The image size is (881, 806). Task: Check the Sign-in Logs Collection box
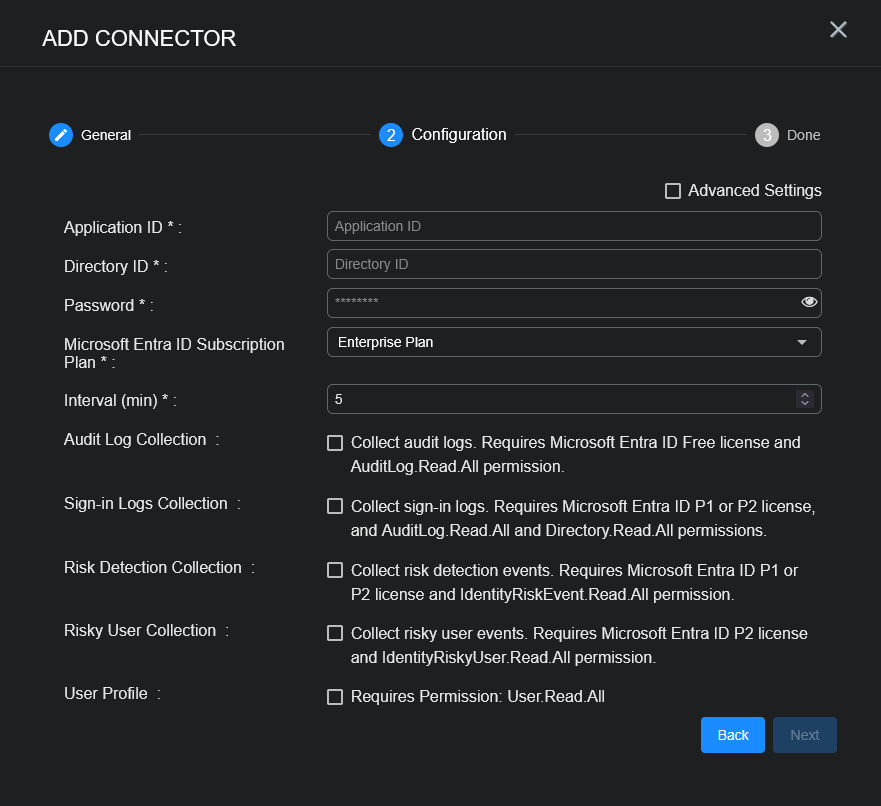pyautogui.click(x=335, y=507)
